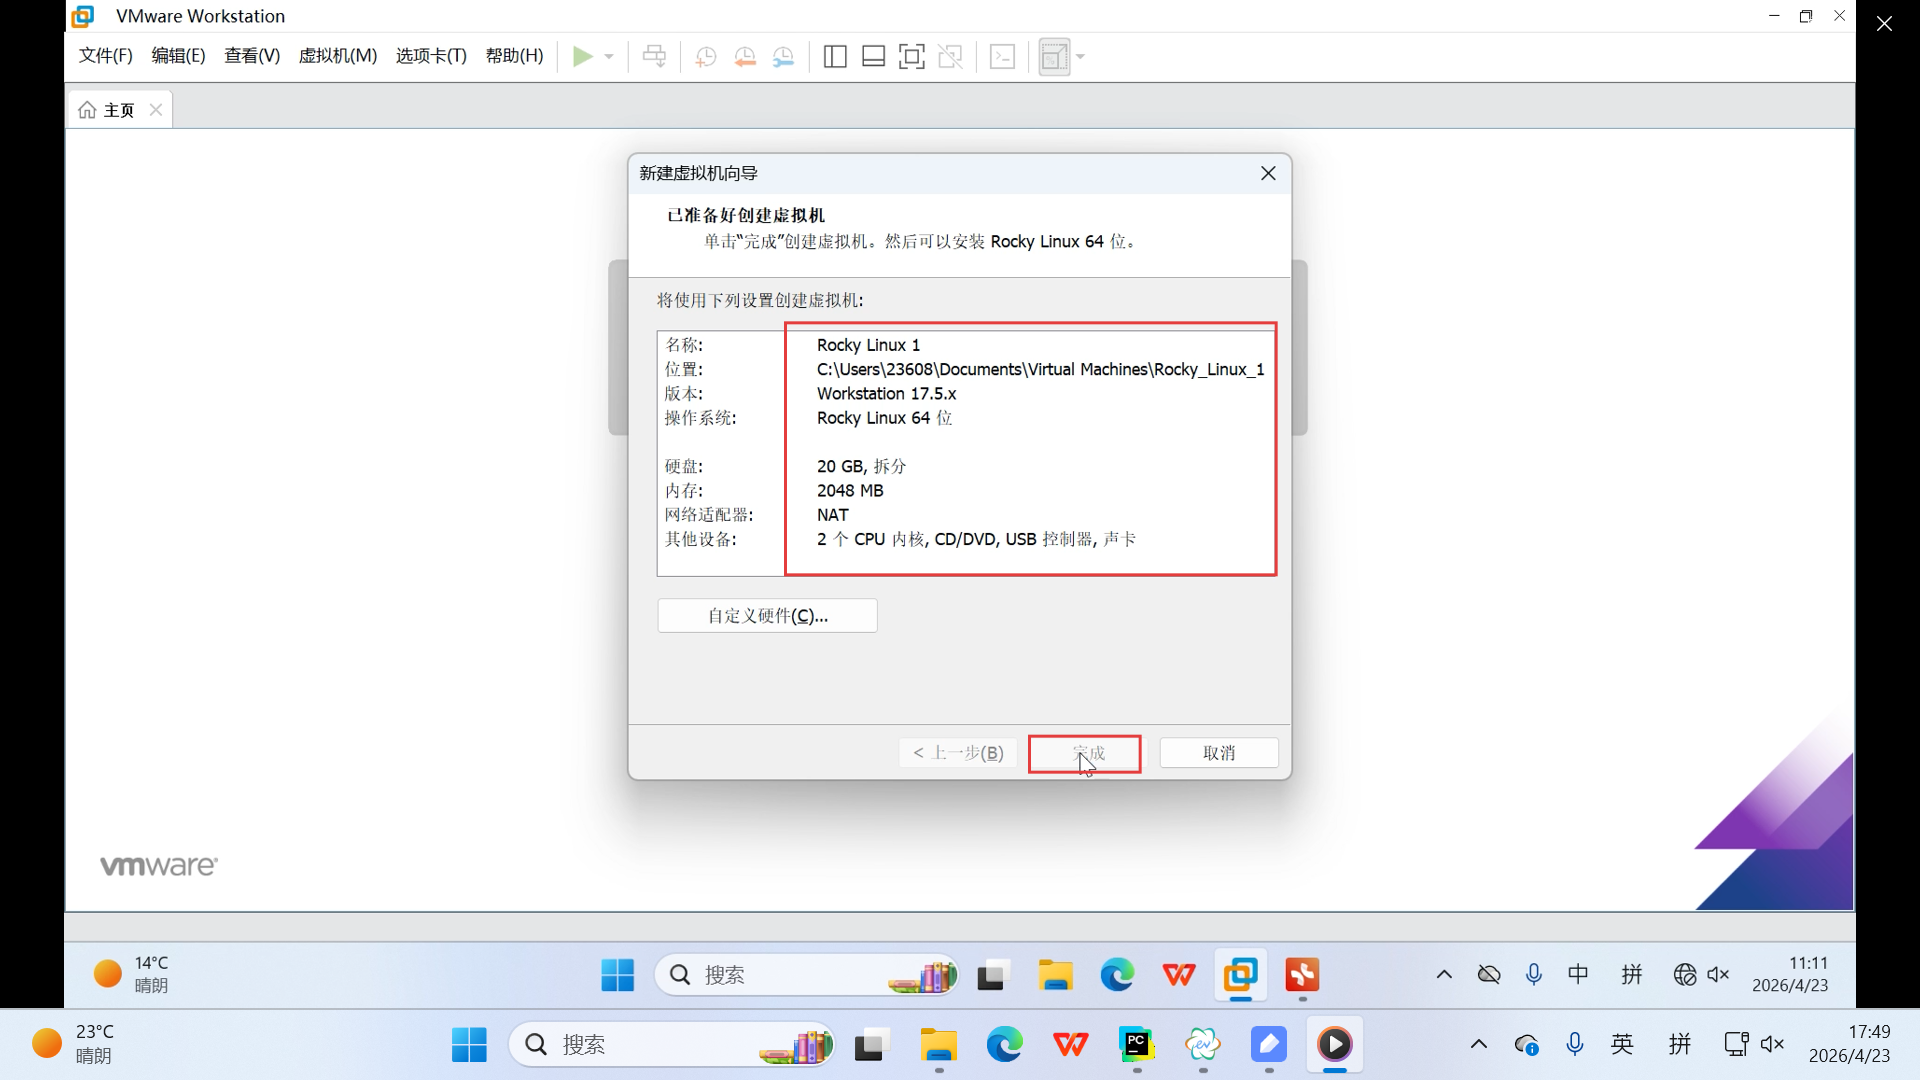Screen dimensions: 1920x1080
Task: Toggle Unity mode toolbar icon
Action: [x=951, y=57]
